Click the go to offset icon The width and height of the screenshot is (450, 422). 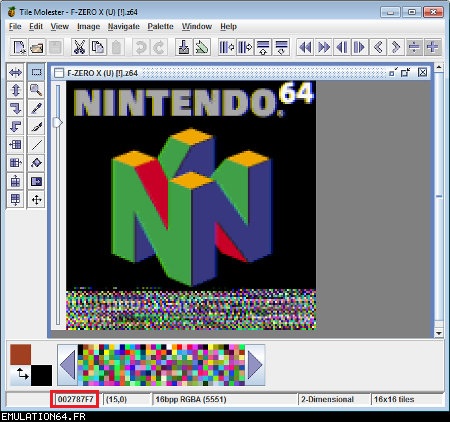(184, 47)
